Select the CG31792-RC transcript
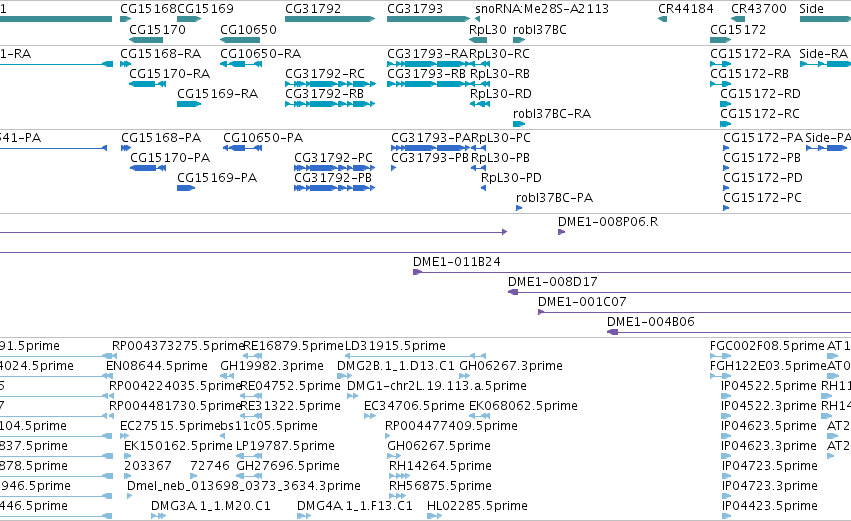 pos(330,84)
